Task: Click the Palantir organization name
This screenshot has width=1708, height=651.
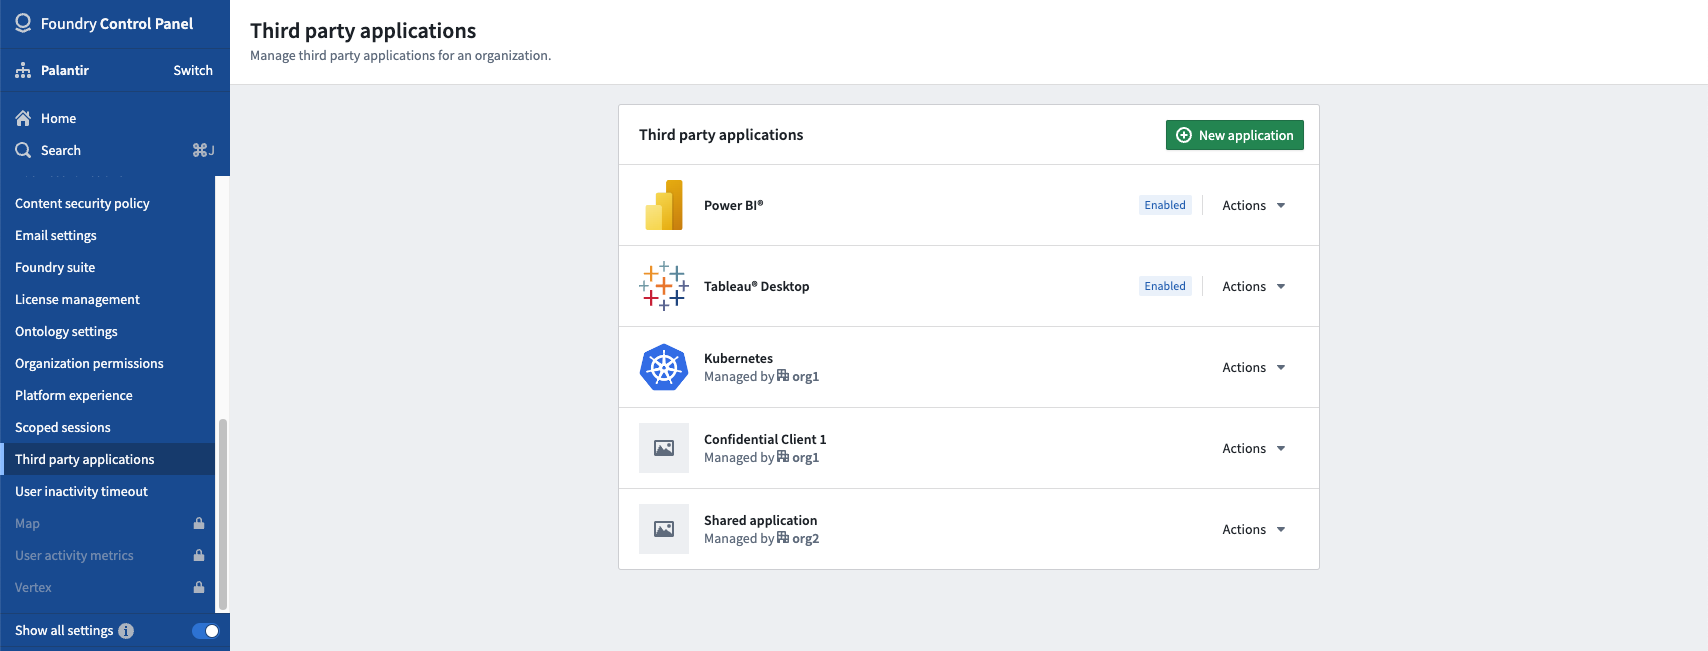Action: 65,70
